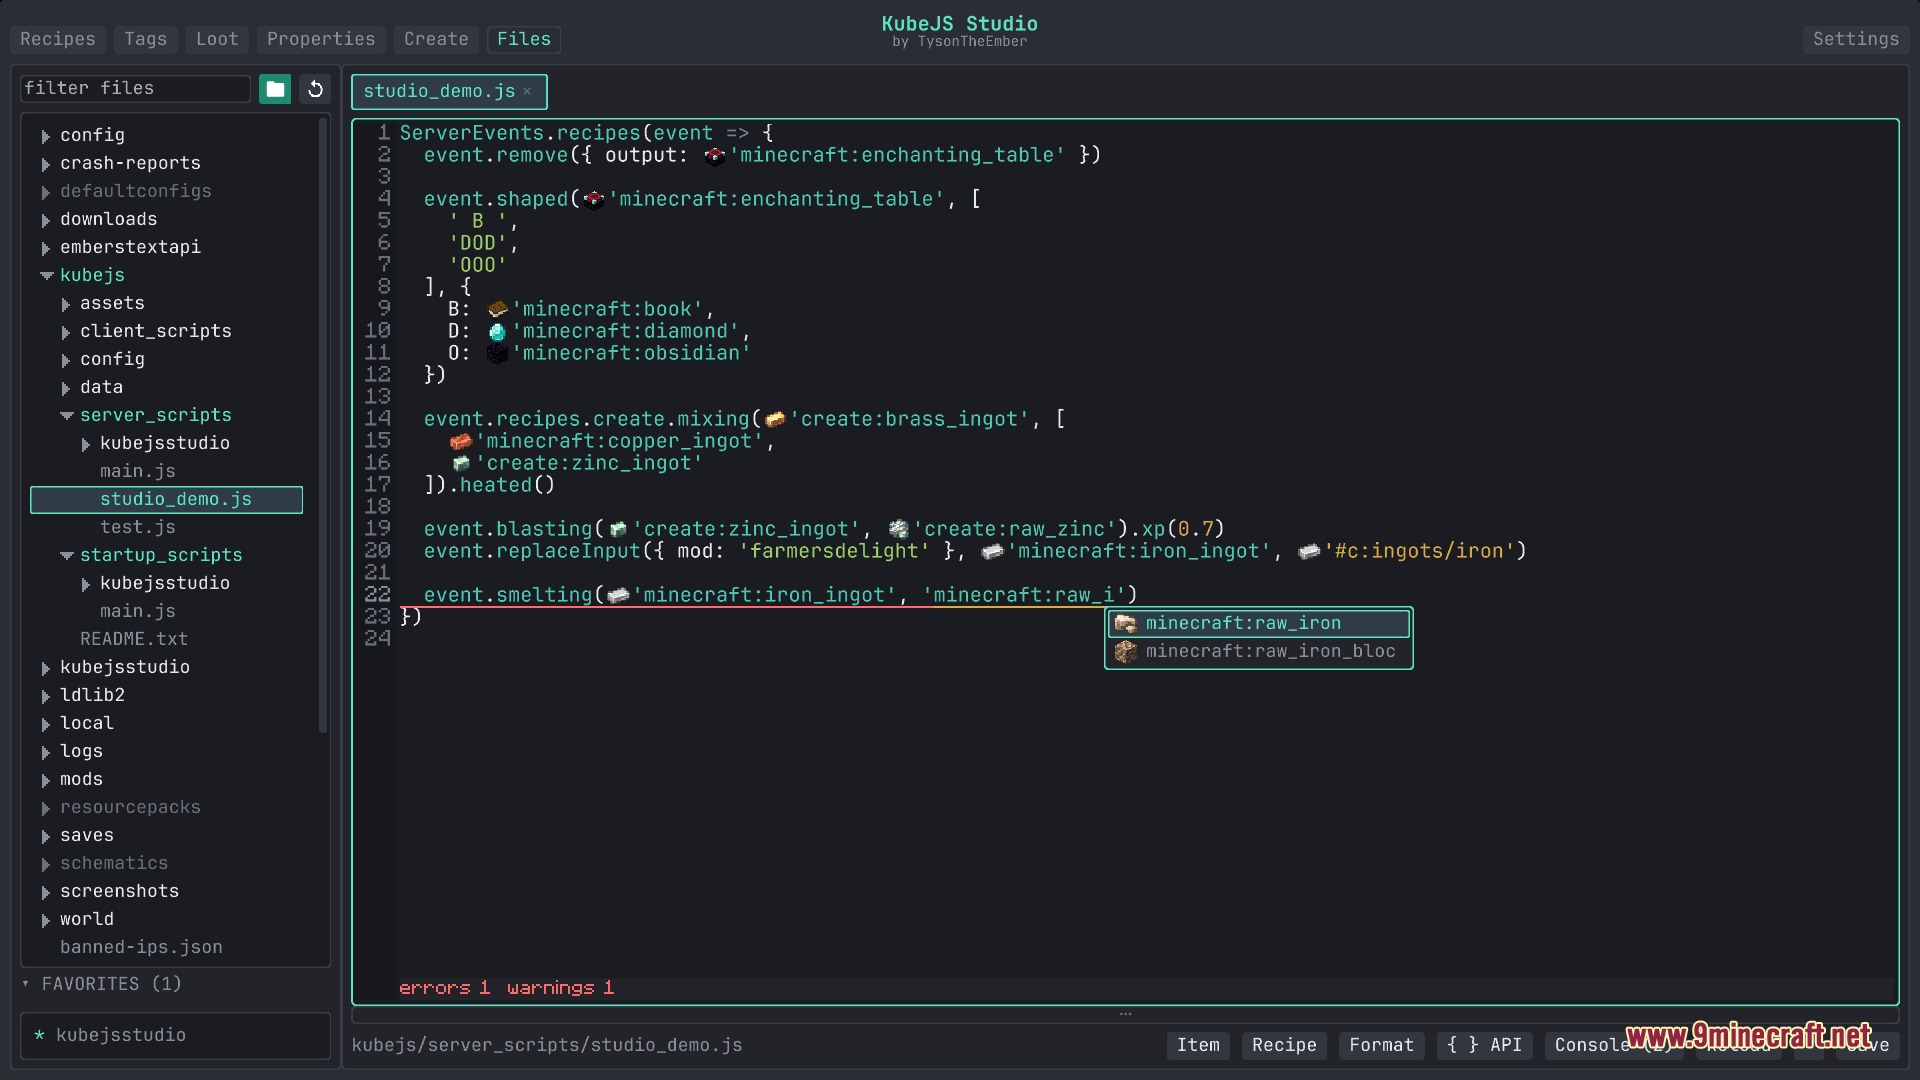Open banned-ips.json file
Viewport: 1920px width, 1080px height.
coord(141,947)
